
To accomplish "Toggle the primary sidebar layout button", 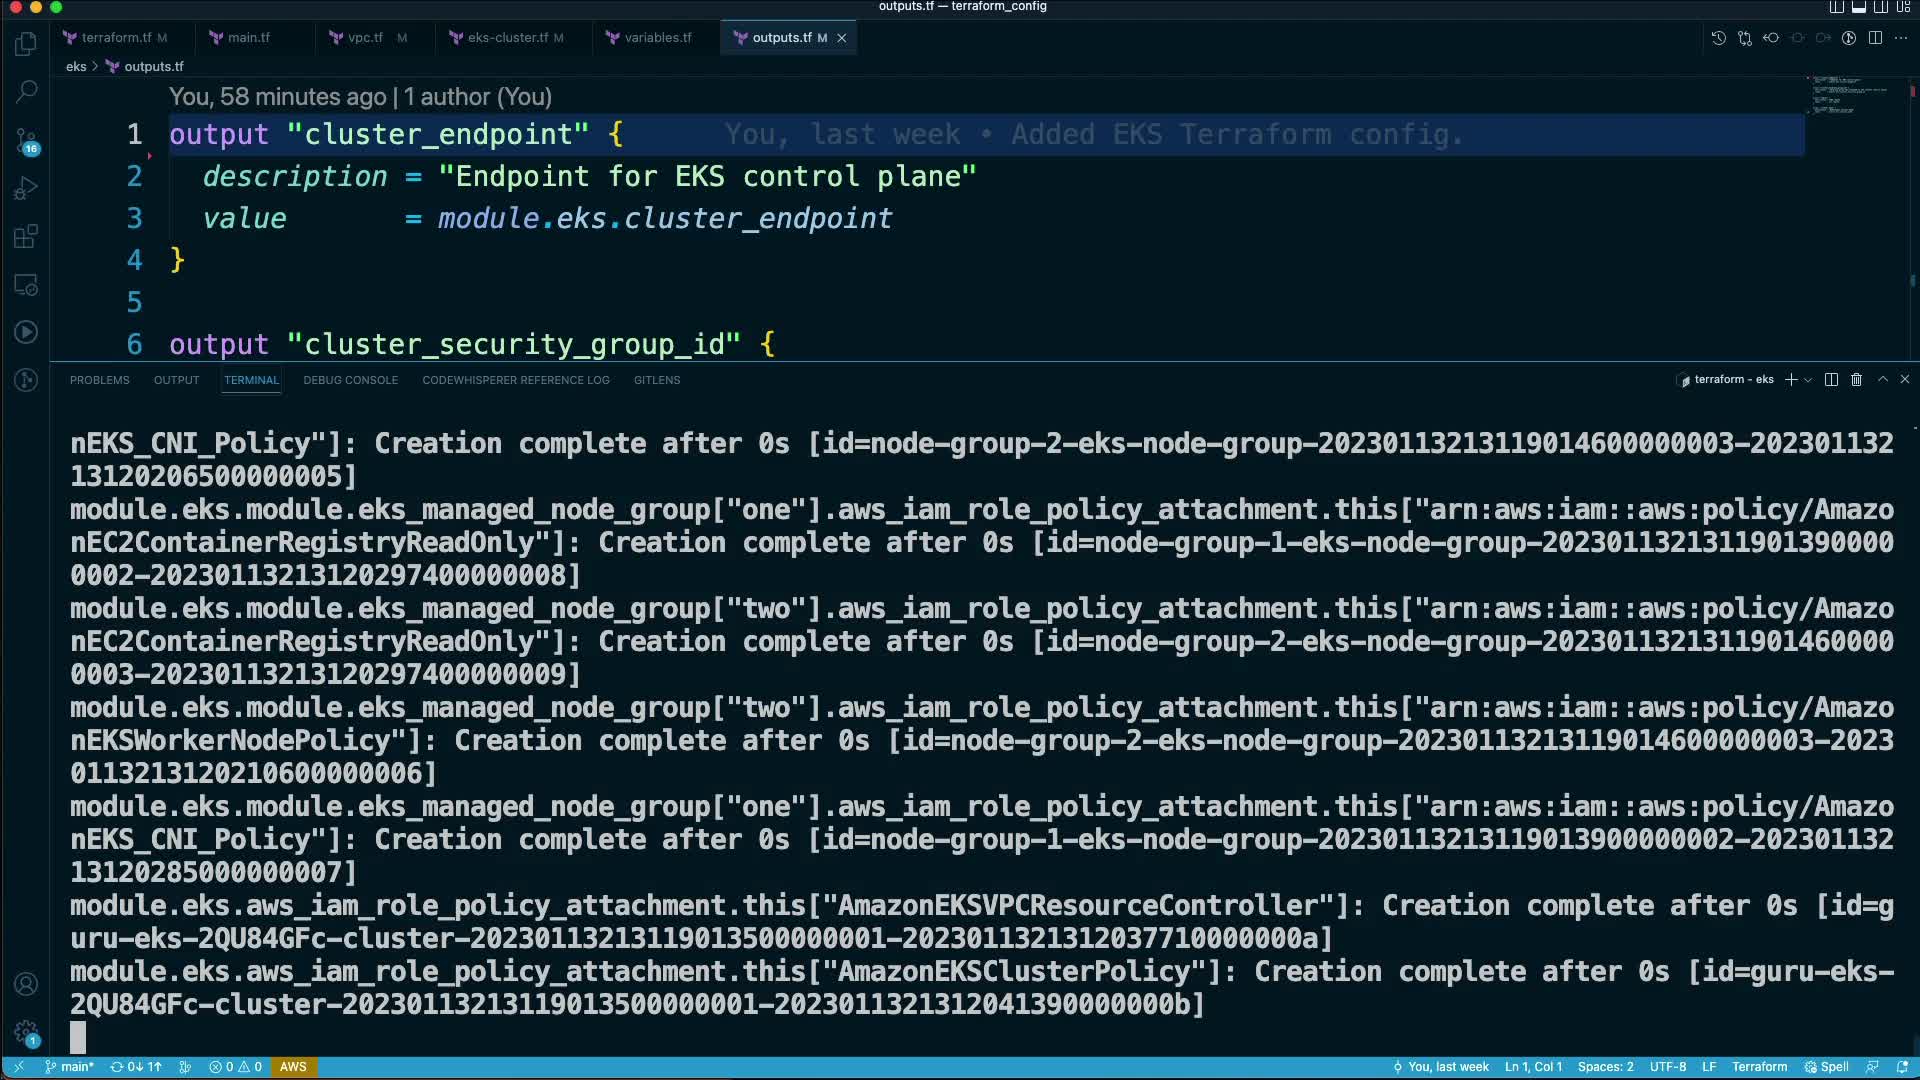I will 1837,7.
